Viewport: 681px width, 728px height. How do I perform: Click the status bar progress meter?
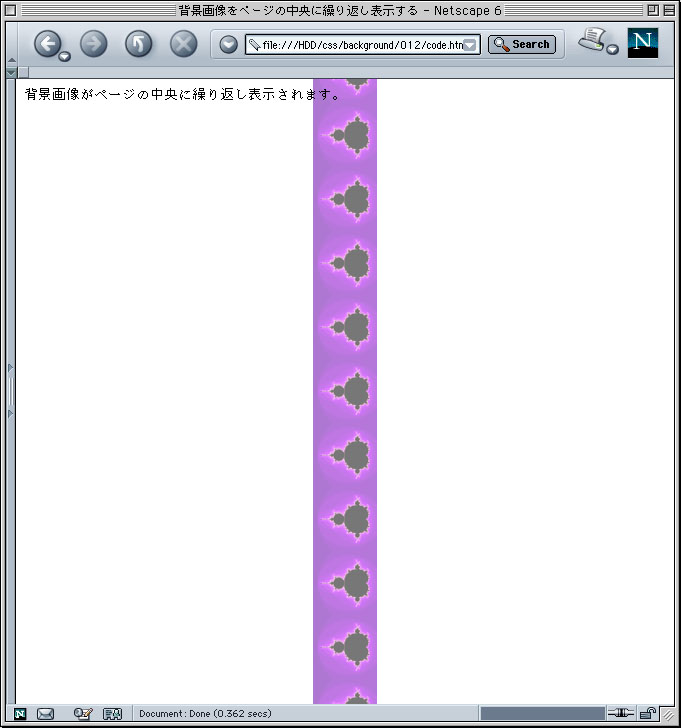(x=543, y=714)
